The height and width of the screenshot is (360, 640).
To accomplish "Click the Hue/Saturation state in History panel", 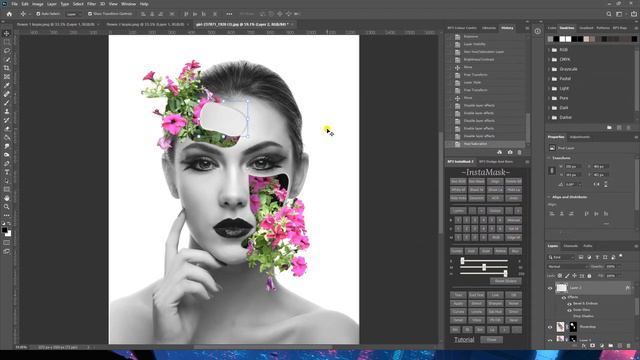I will click(475, 144).
